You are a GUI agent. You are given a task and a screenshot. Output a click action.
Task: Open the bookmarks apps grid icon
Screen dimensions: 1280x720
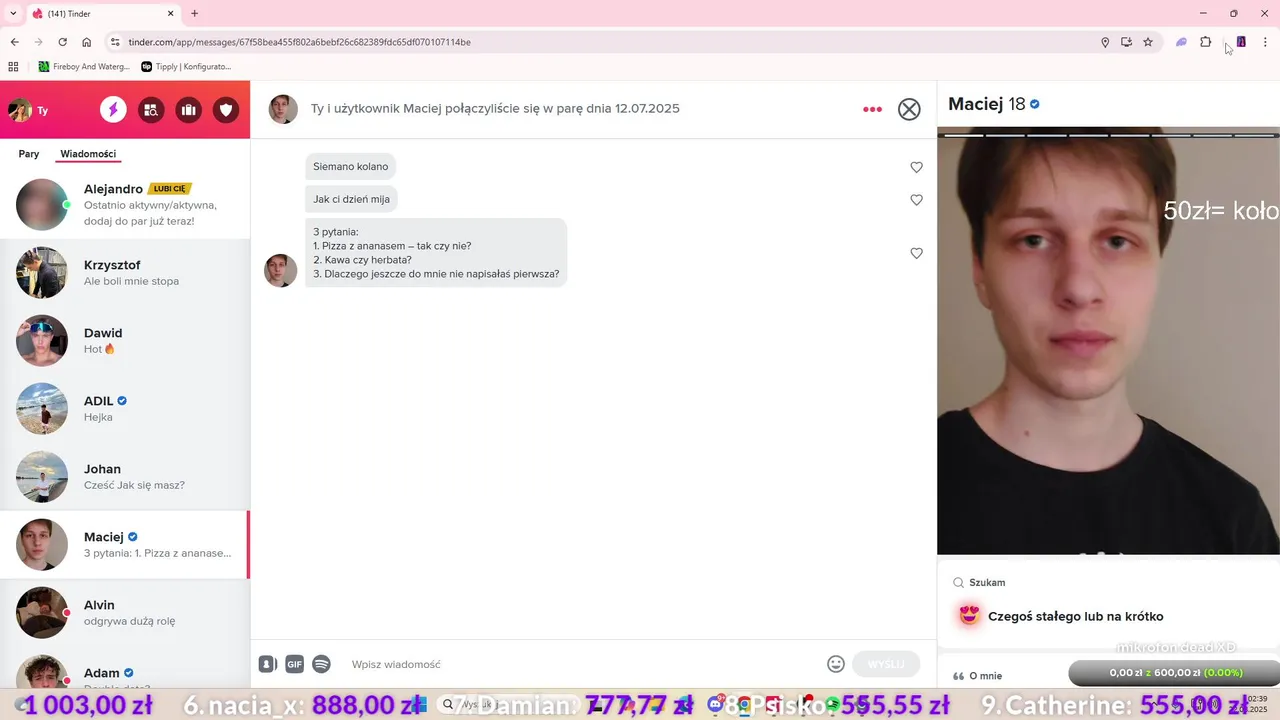(x=13, y=66)
